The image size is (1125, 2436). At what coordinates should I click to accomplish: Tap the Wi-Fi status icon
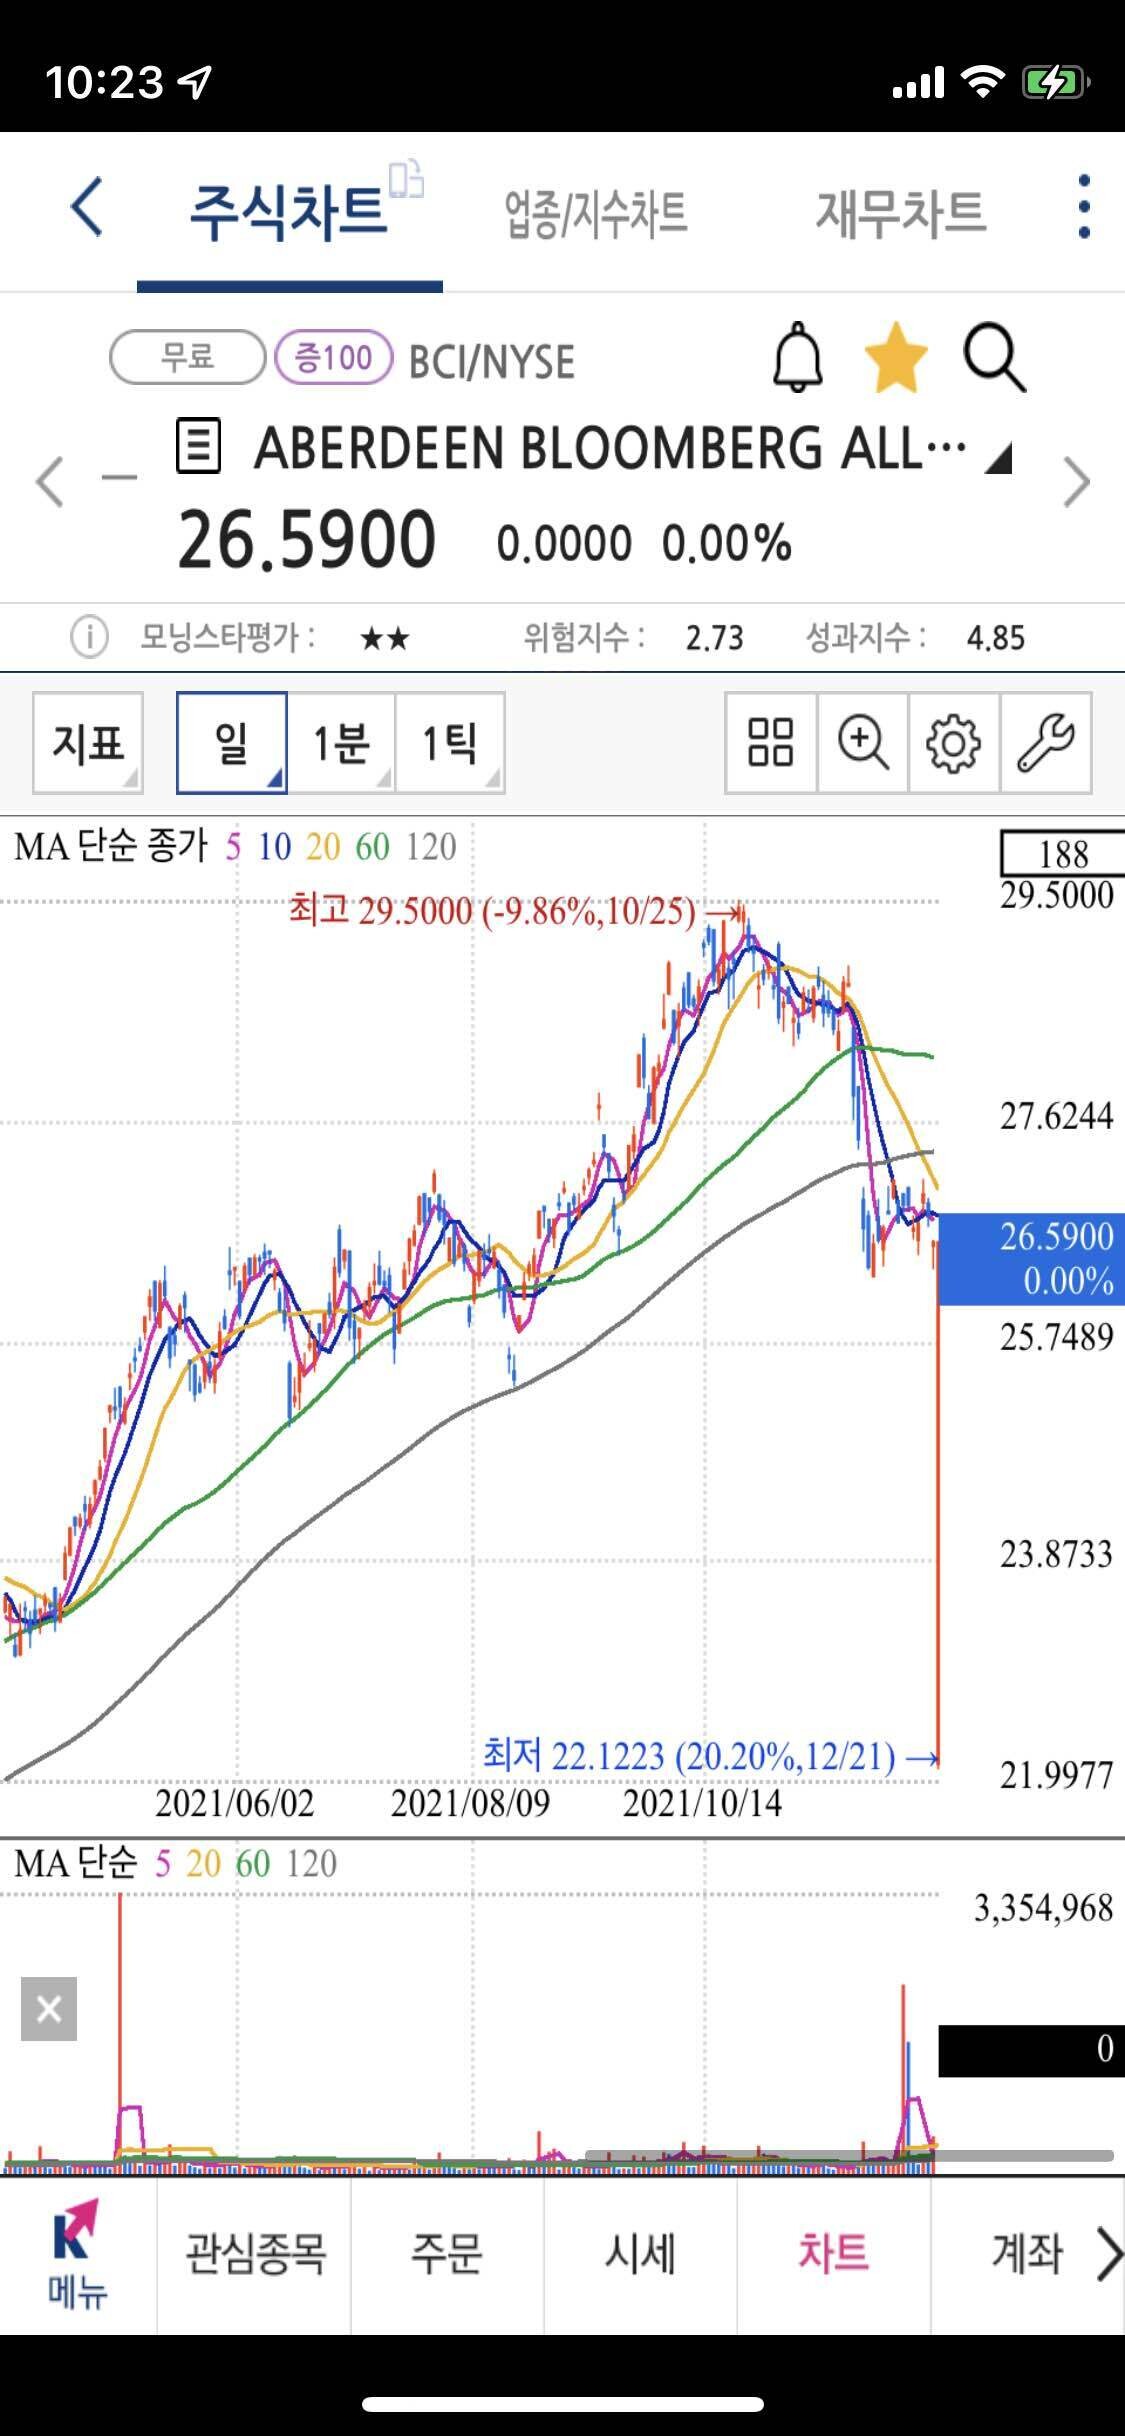click(x=982, y=82)
